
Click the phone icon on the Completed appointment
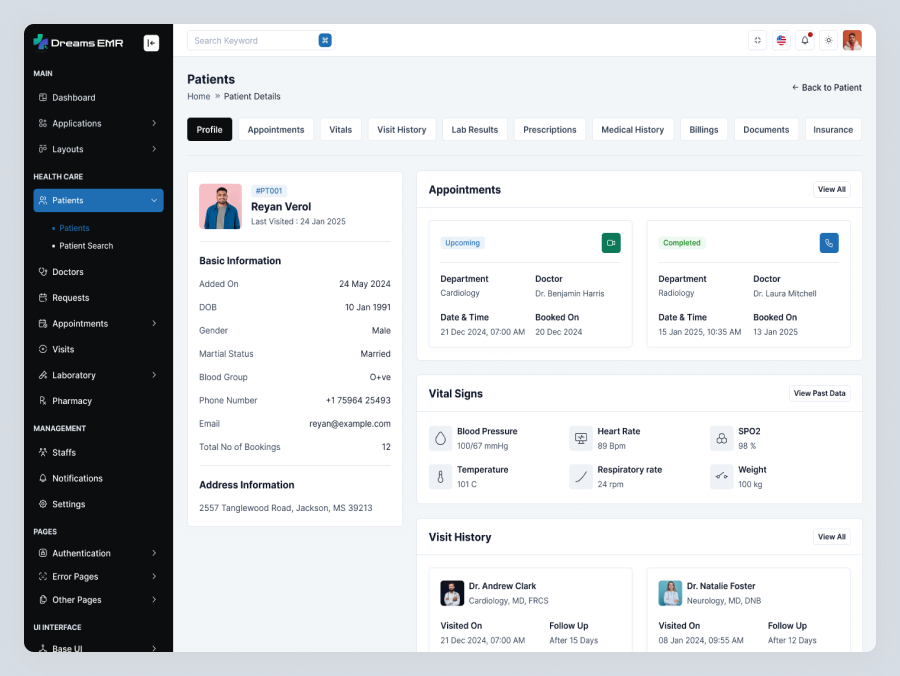tap(829, 243)
